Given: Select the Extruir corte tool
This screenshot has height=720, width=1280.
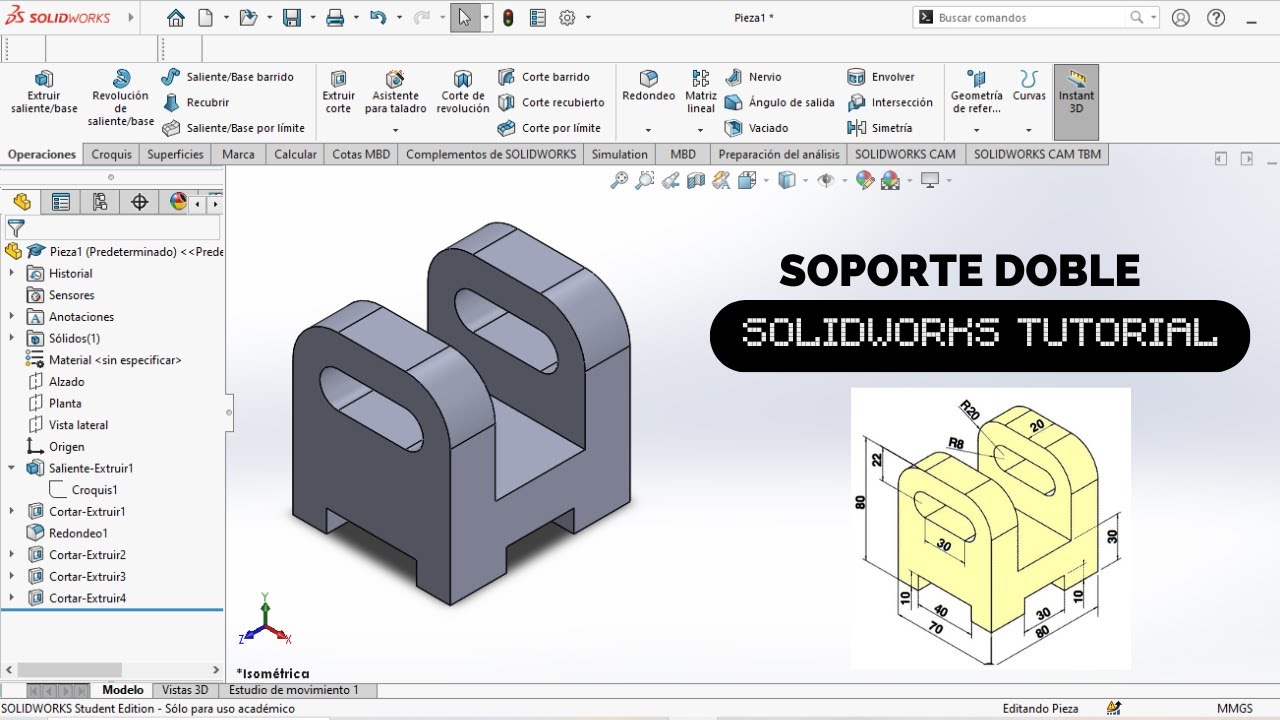Looking at the screenshot, I should pos(338,93).
